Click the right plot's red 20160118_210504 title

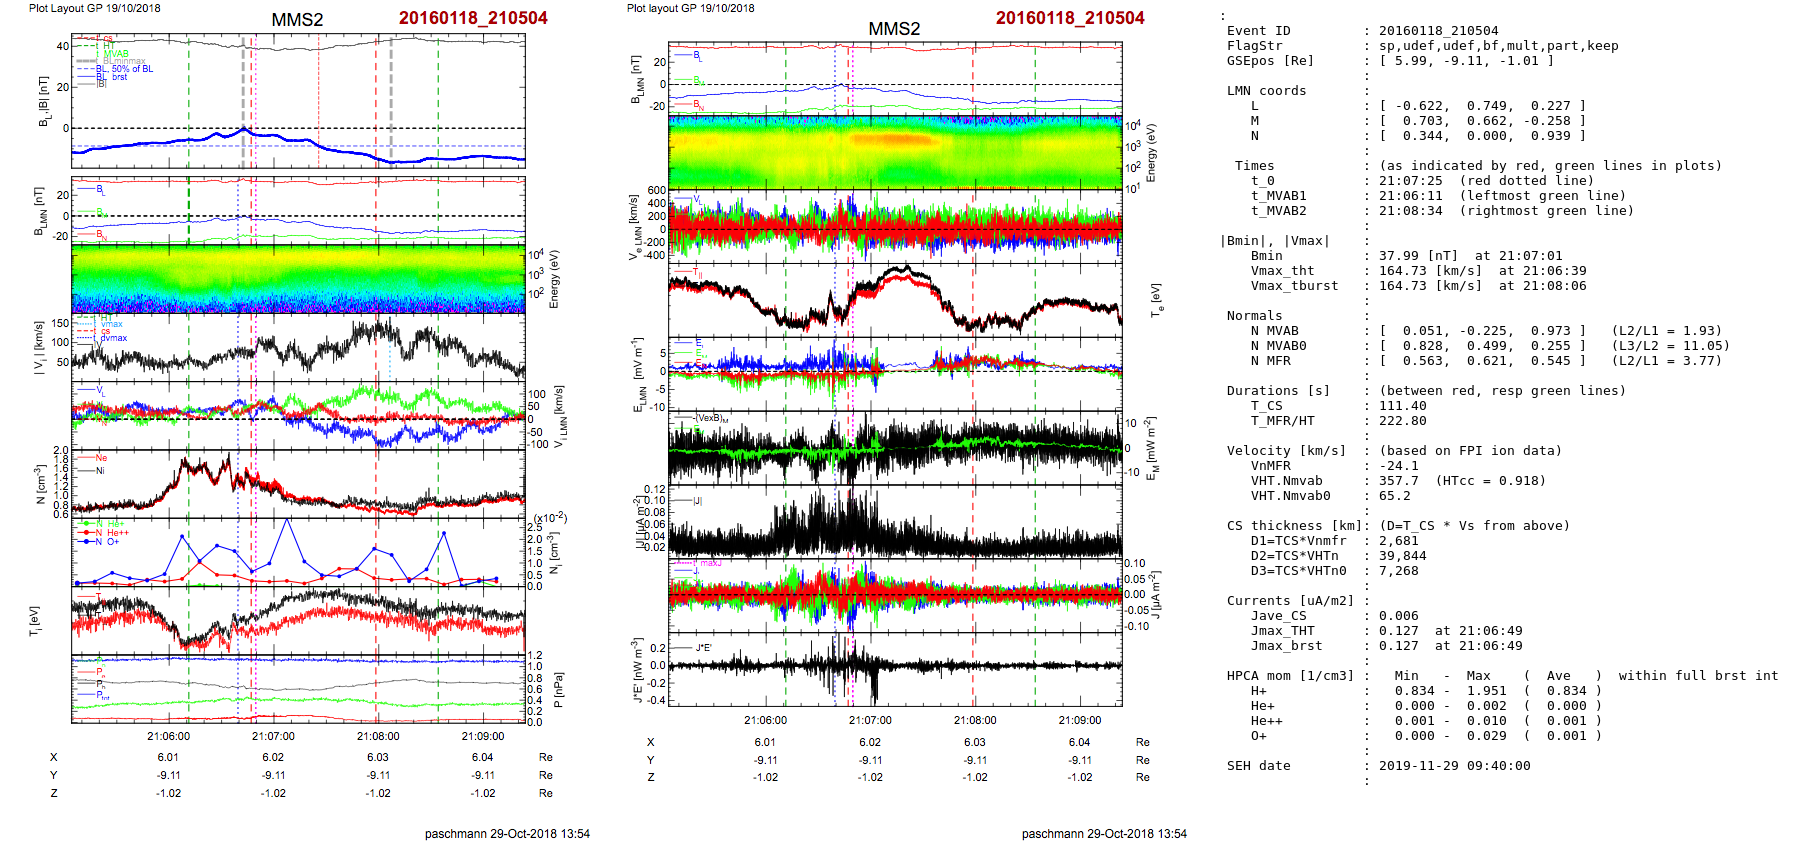point(1069,18)
